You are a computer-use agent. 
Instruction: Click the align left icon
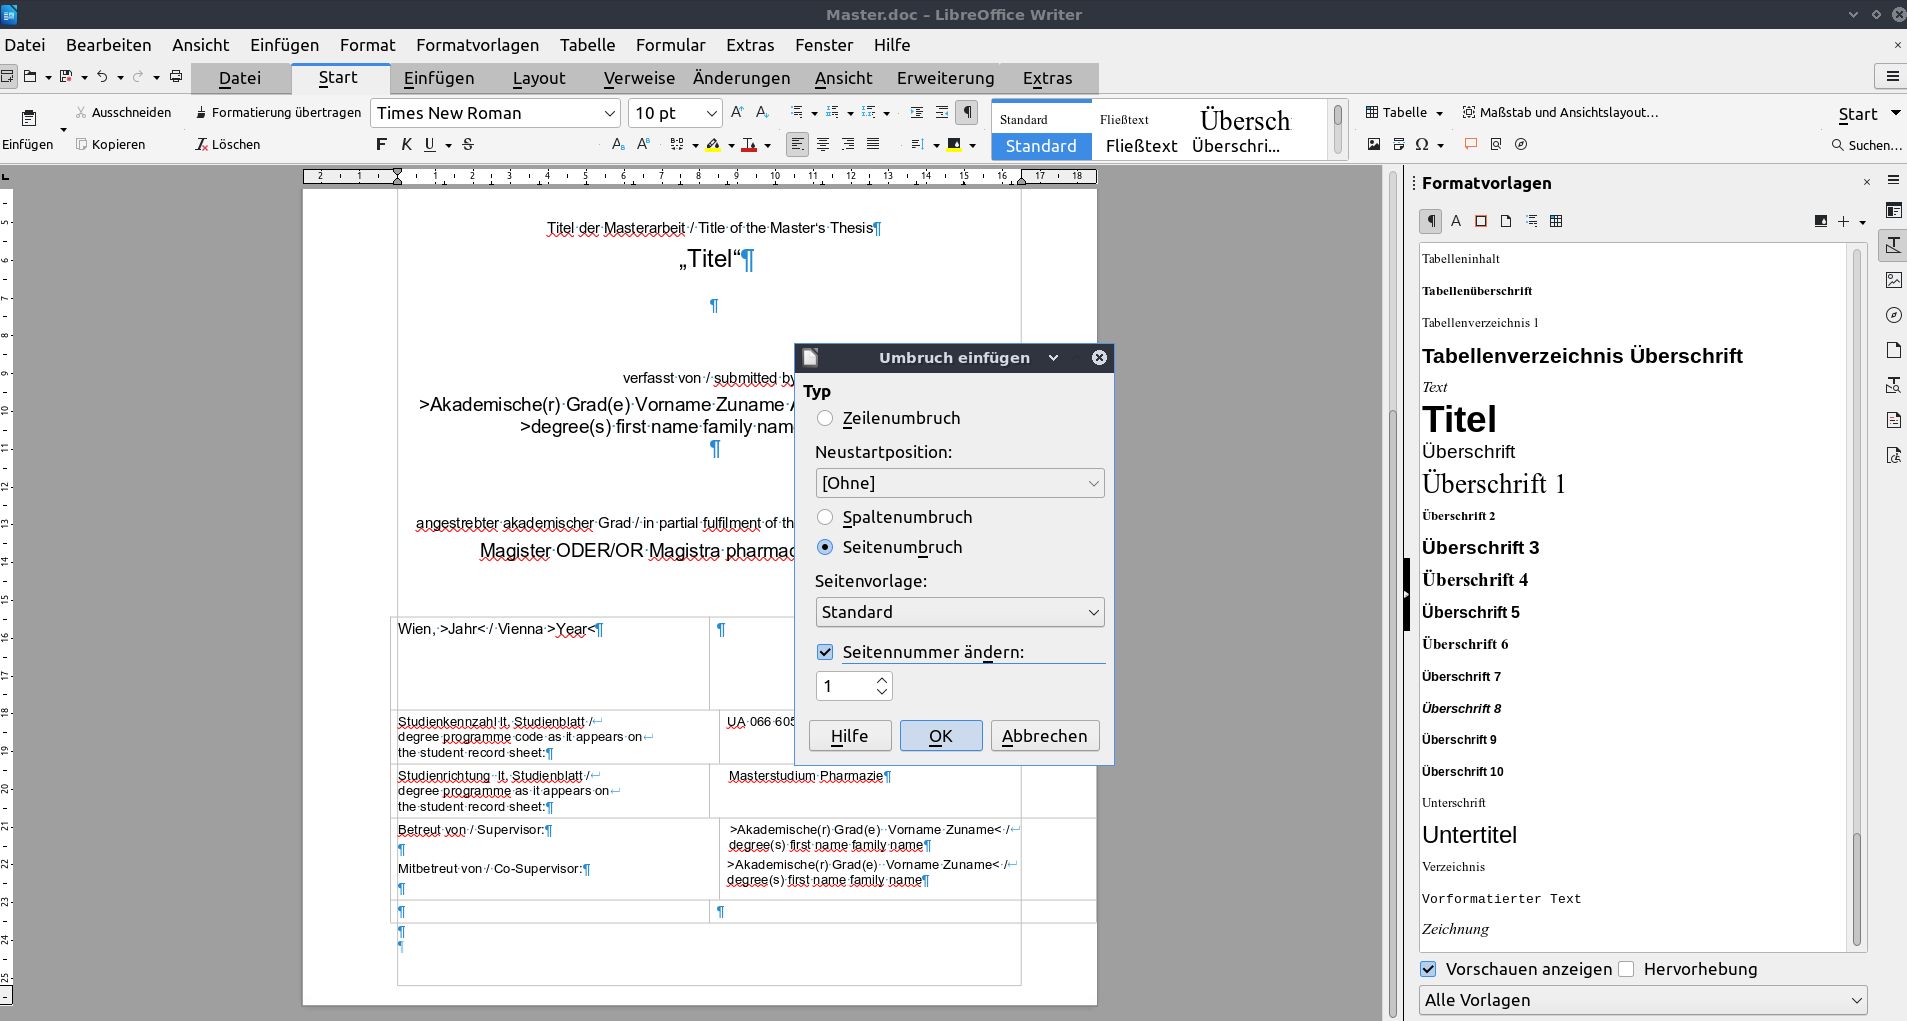click(797, 145)
